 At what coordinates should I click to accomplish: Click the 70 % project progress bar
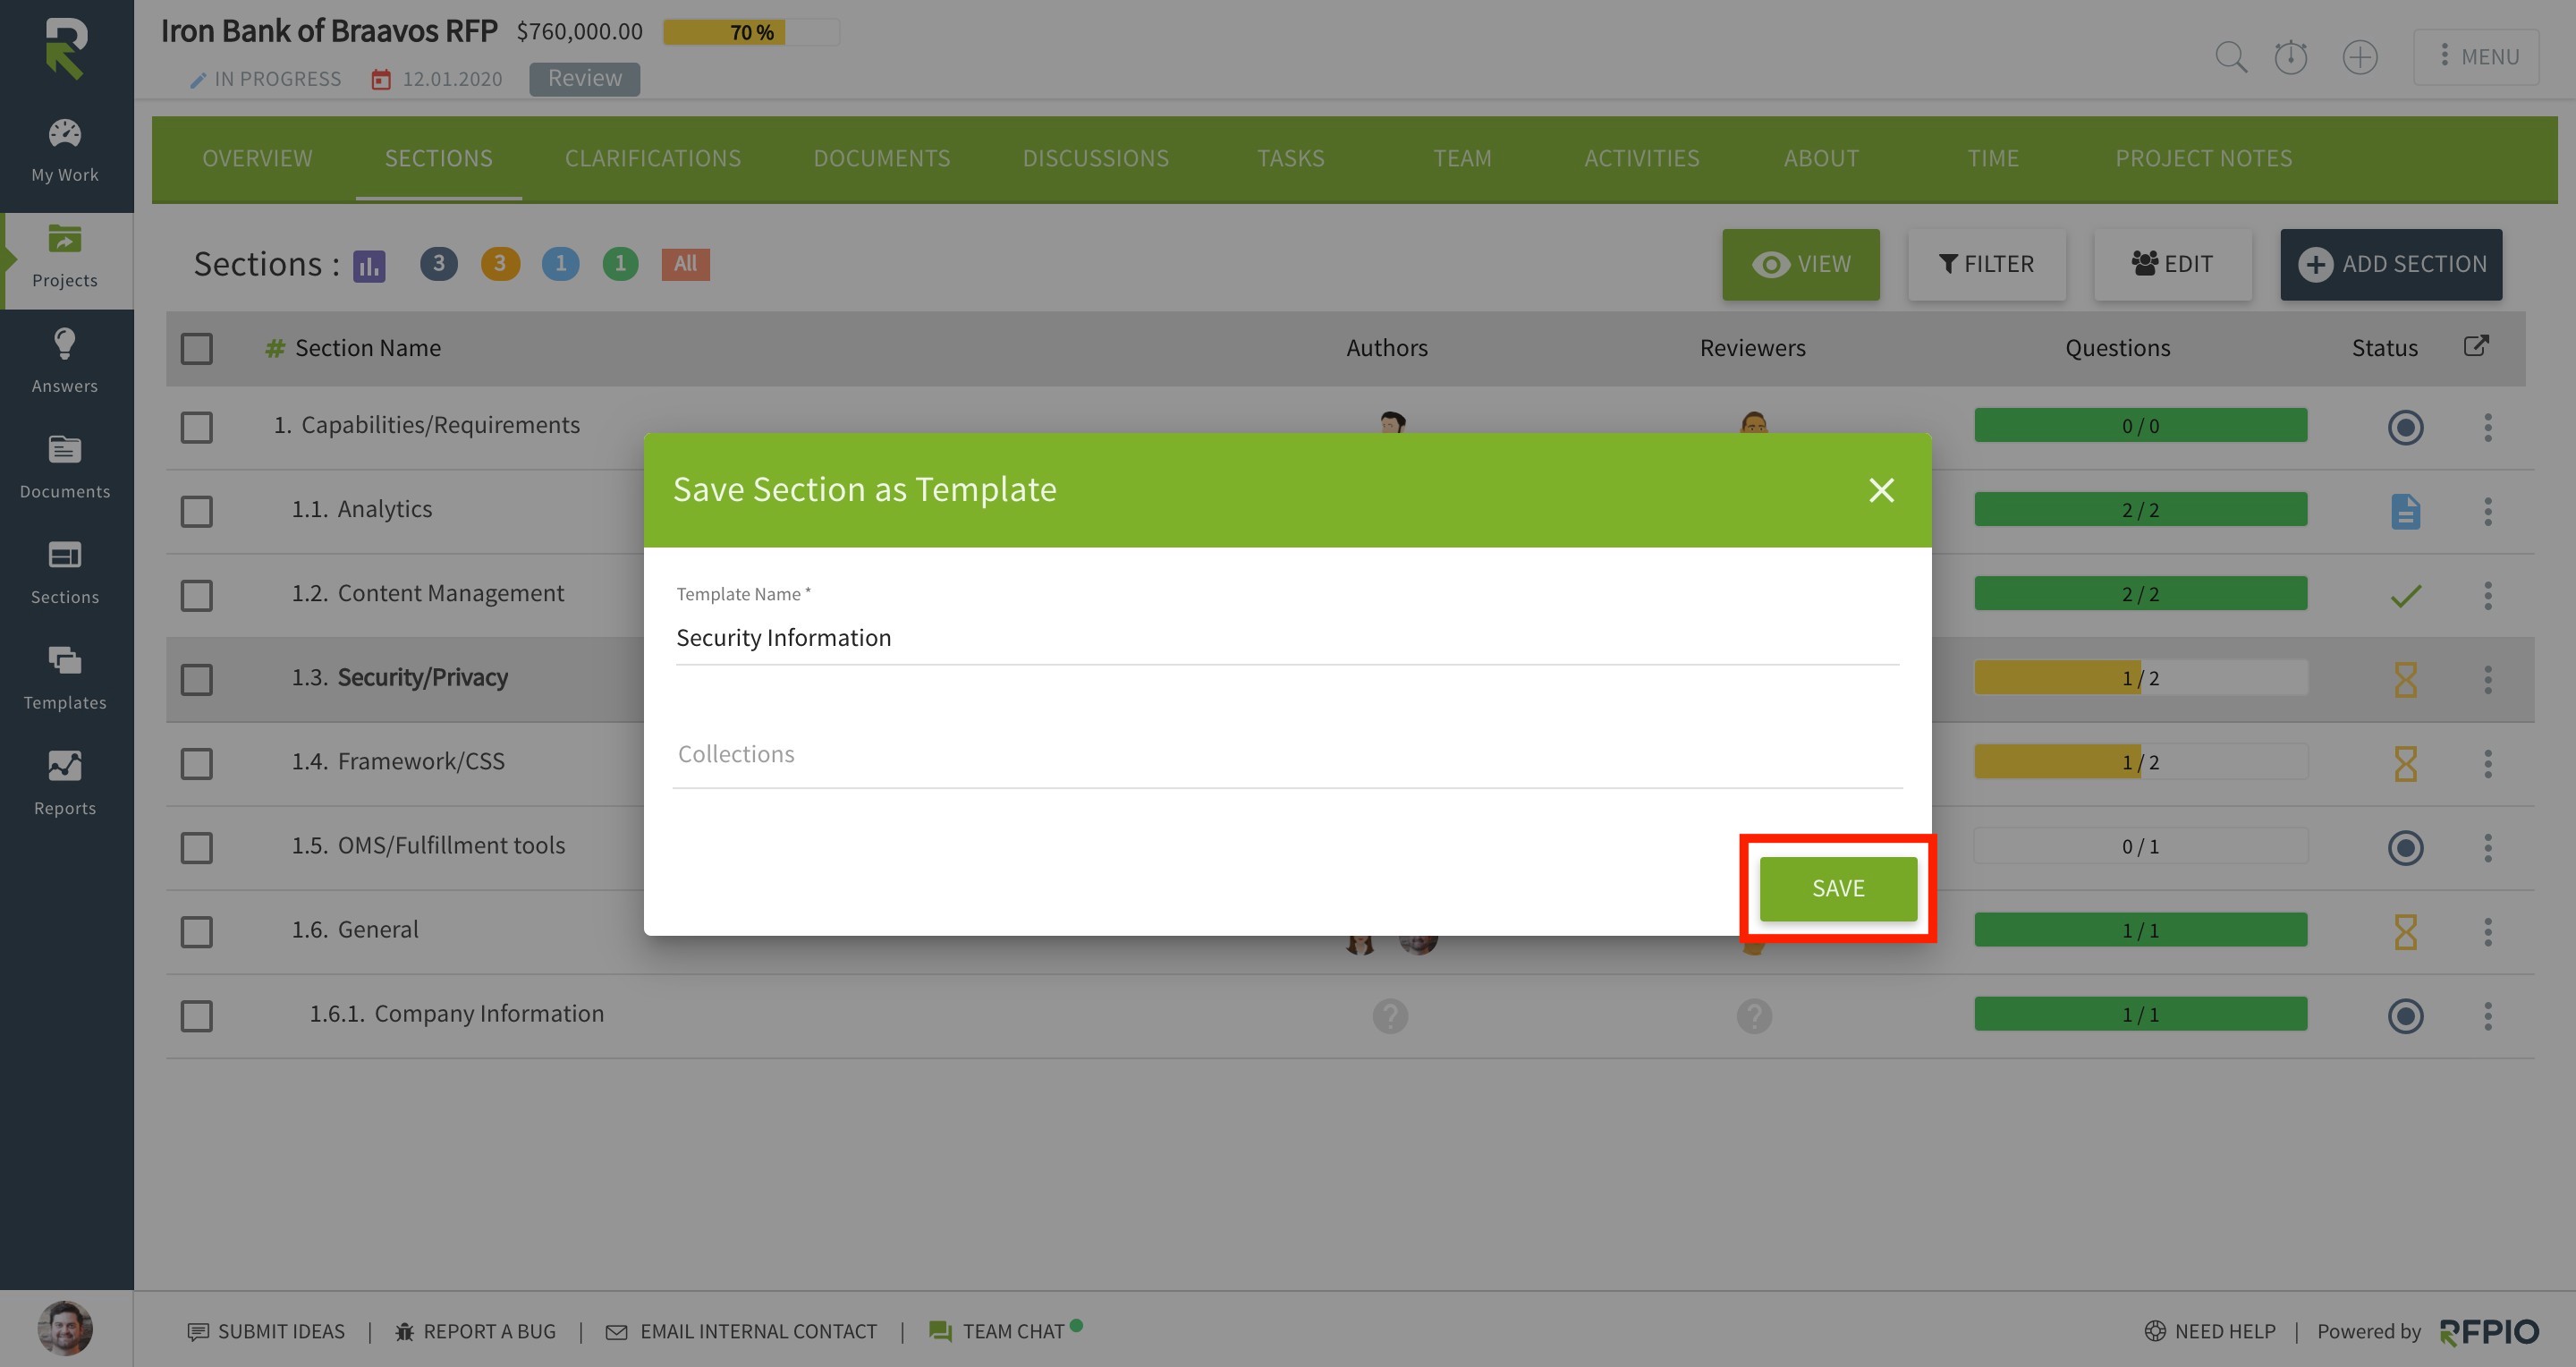click(x=751, y=33)
